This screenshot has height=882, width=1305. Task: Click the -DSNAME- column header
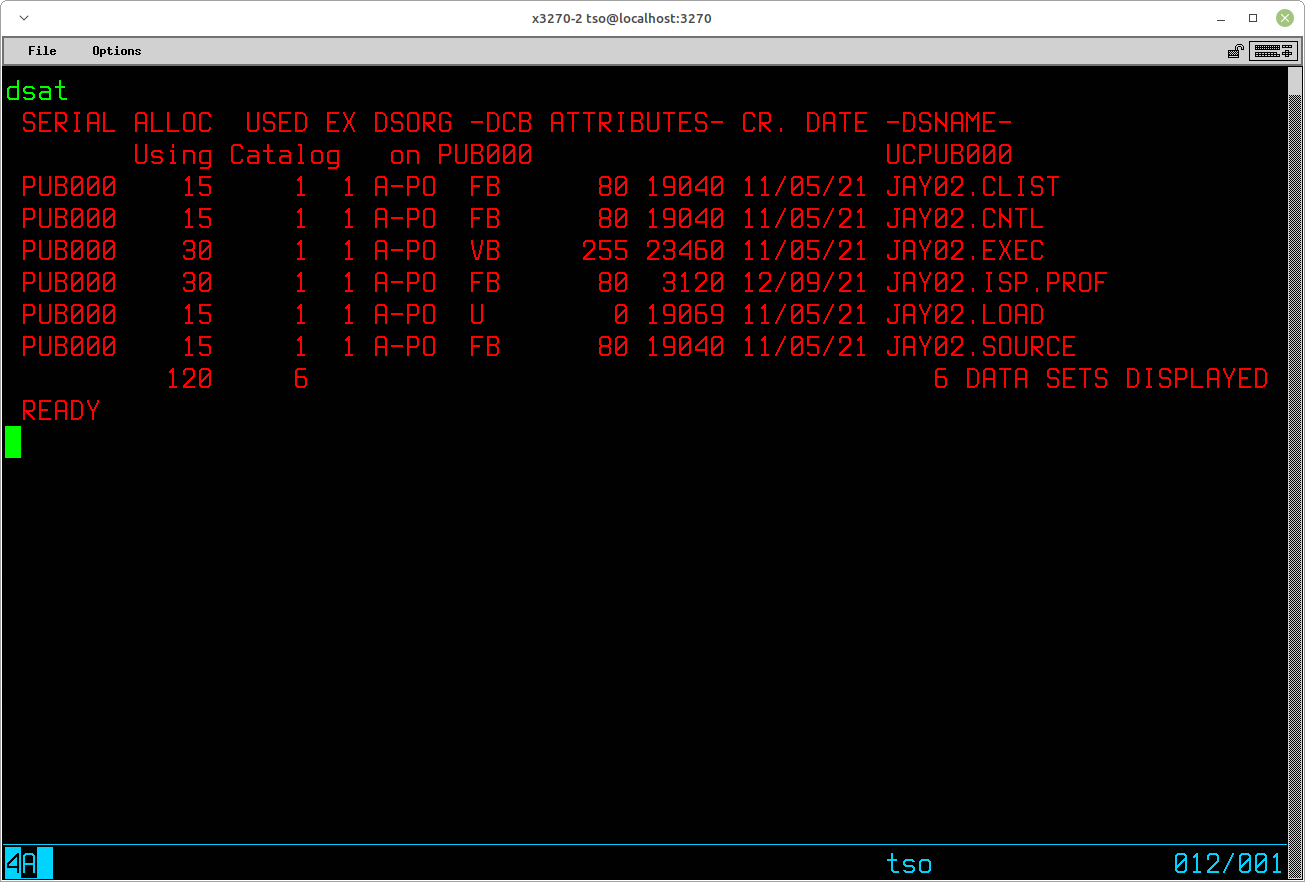pyautogui.click(x=949, y=123)
